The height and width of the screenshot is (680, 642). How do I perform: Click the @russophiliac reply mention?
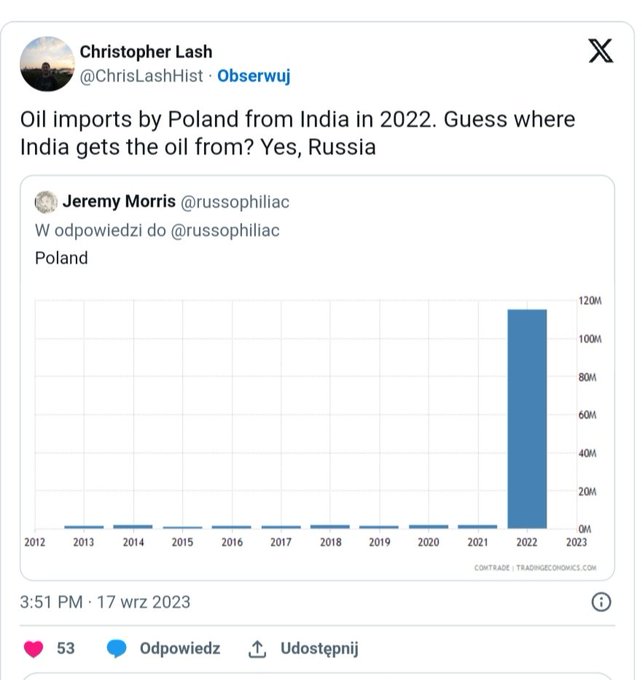229,230
